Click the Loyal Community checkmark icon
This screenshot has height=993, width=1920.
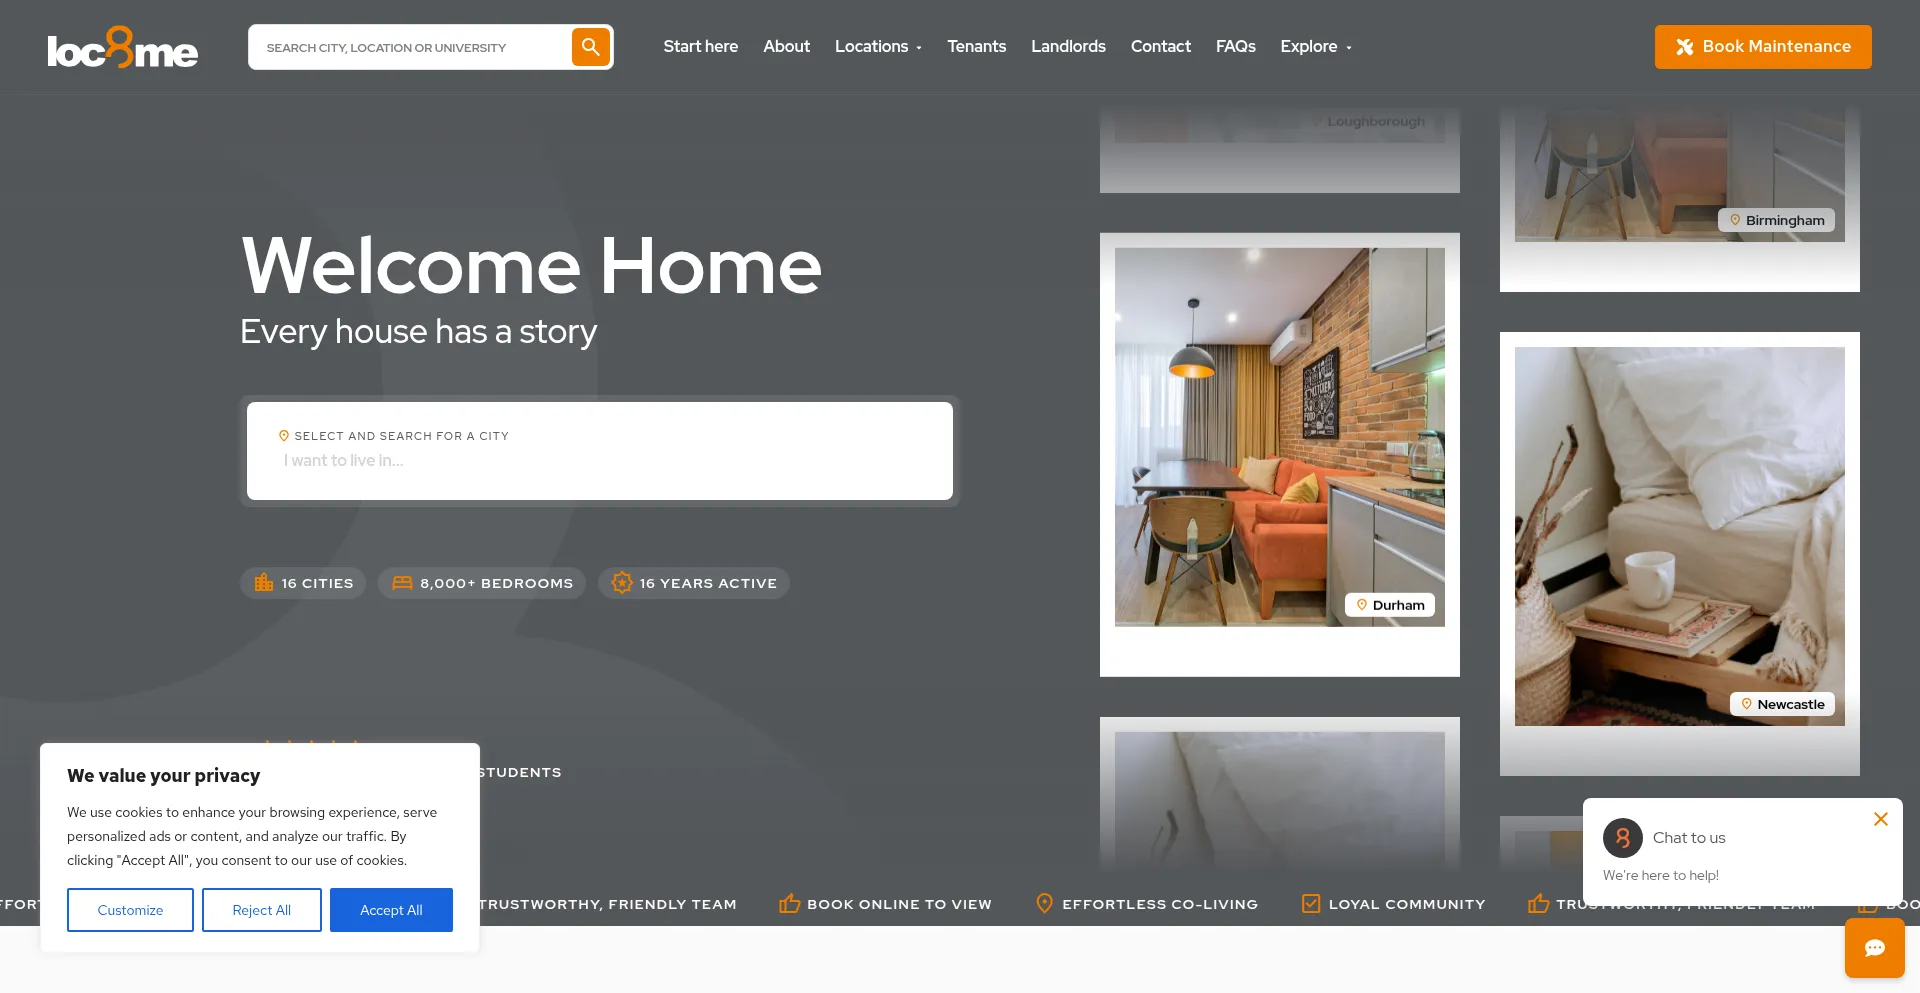click(1310, 904)
